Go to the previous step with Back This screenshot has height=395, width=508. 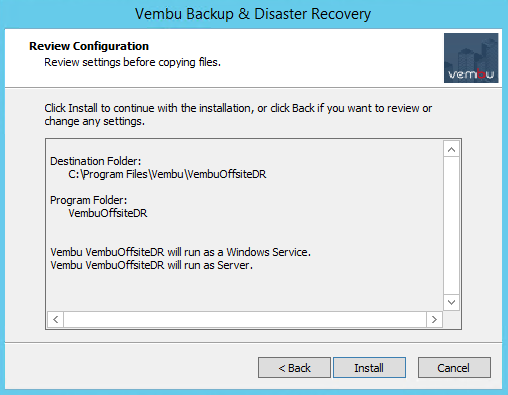[294, 368]
